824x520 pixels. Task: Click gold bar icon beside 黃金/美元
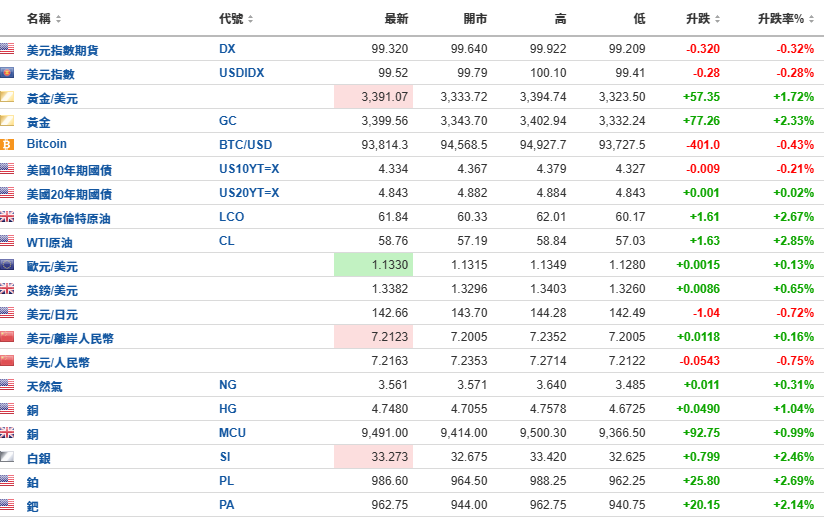[7, 97]
